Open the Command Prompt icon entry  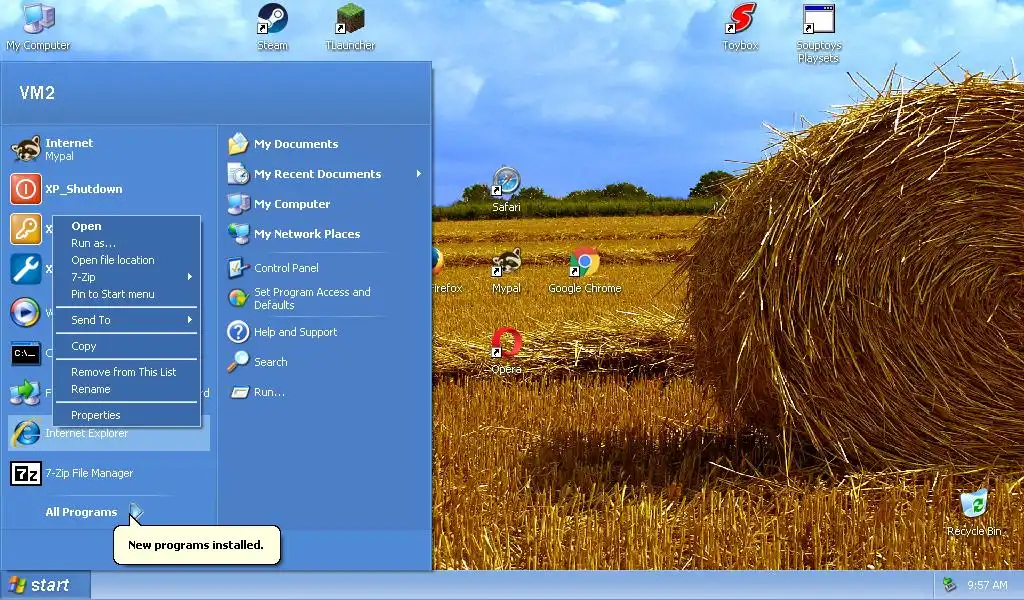click(25, 353)
